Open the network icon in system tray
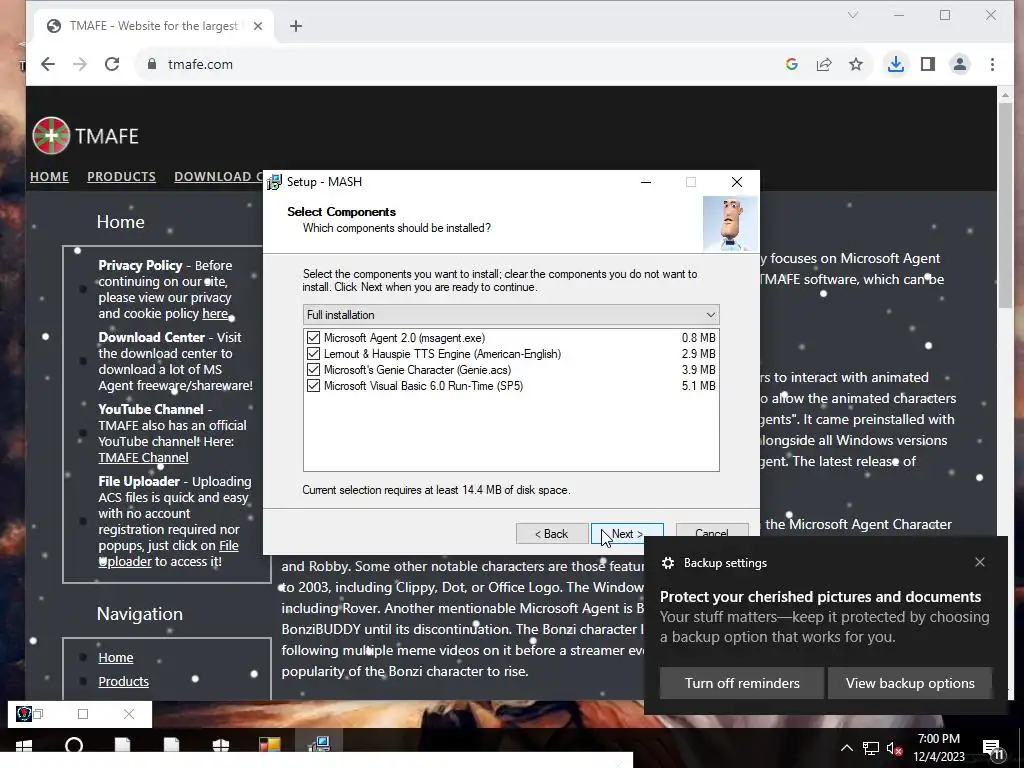 pyautogui.click(x=871, y=748)
